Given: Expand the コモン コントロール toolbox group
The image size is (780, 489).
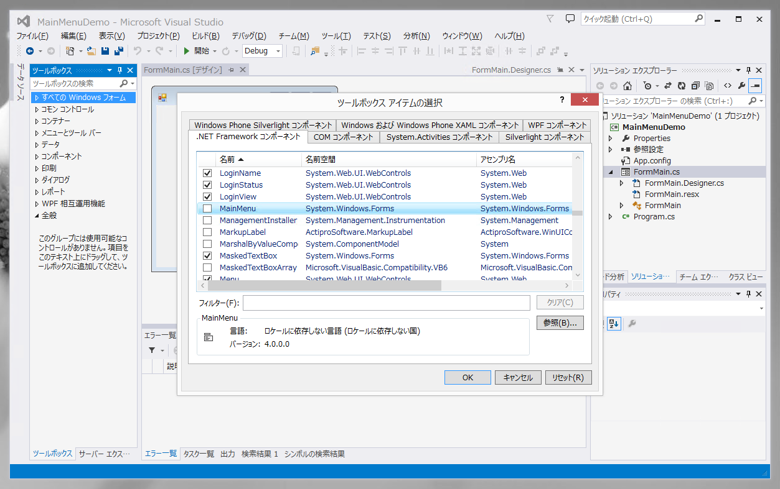Looking at the screenshot, I should pos(37,109).
